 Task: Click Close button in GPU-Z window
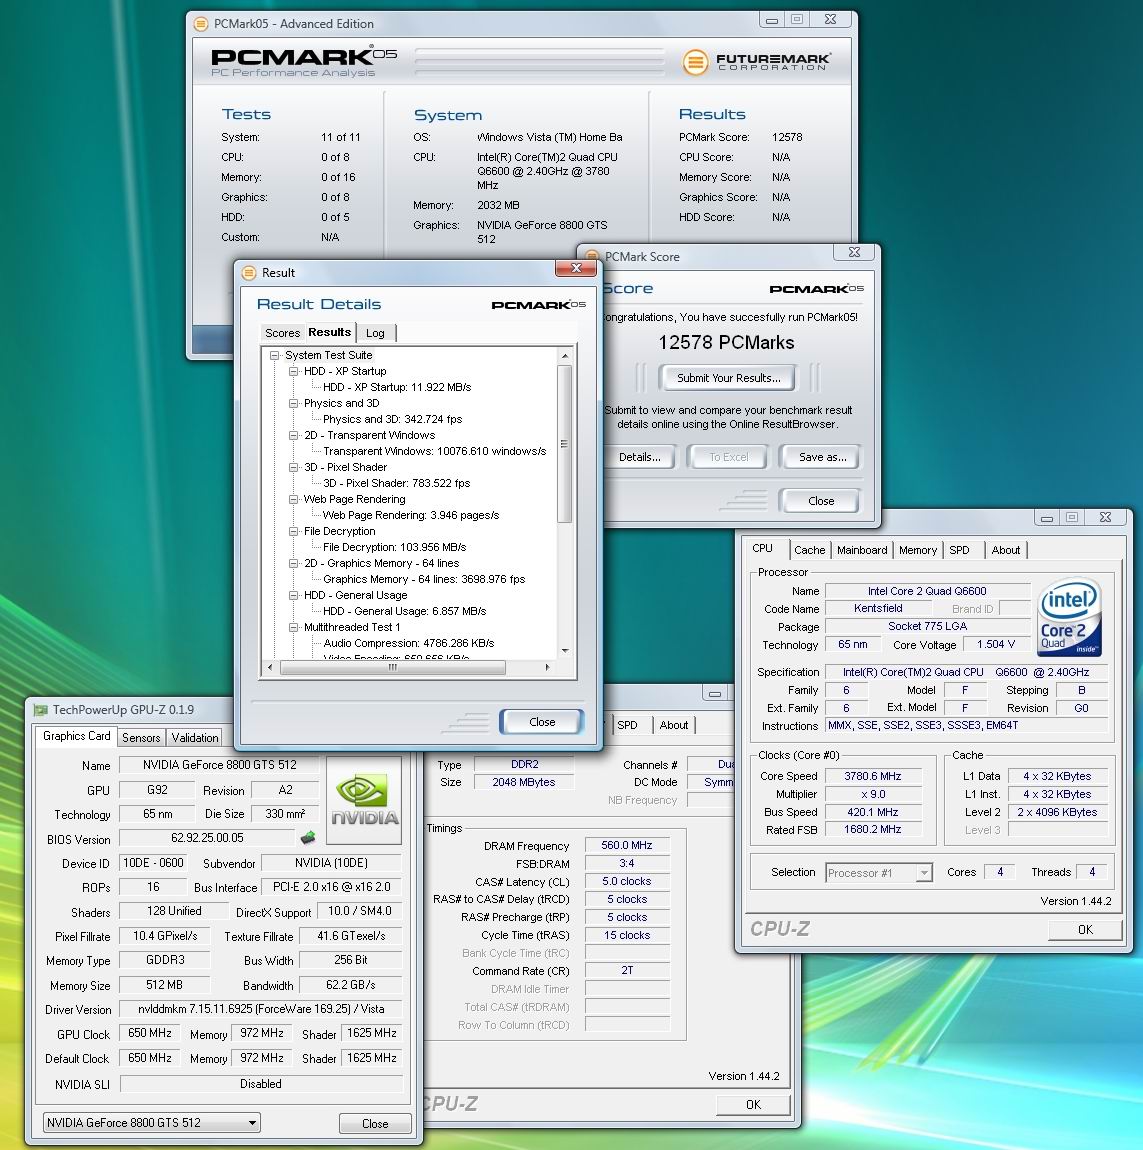coord(374,1124)
